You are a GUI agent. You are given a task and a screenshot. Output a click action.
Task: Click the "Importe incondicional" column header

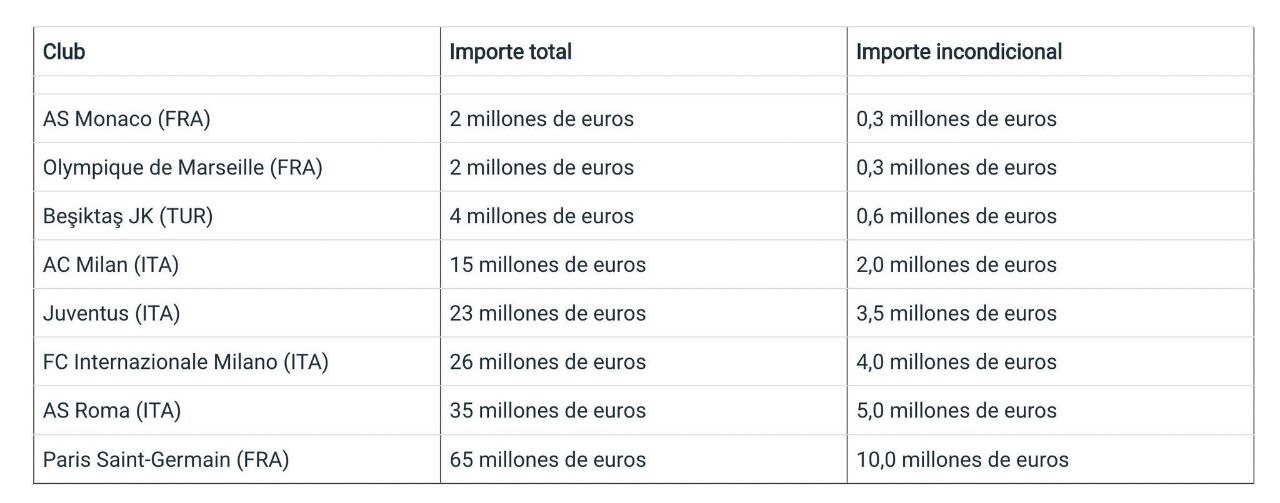tap(959, 52)
